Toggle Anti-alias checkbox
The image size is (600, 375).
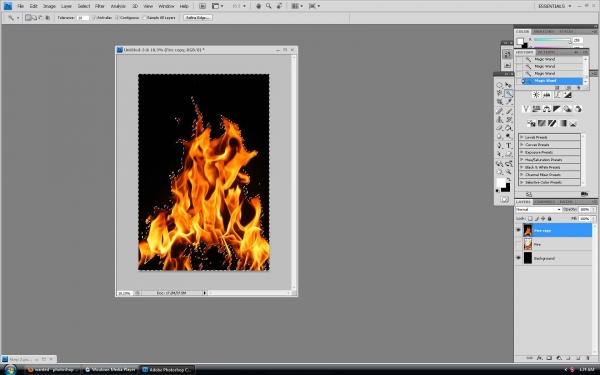pos(94,18)
